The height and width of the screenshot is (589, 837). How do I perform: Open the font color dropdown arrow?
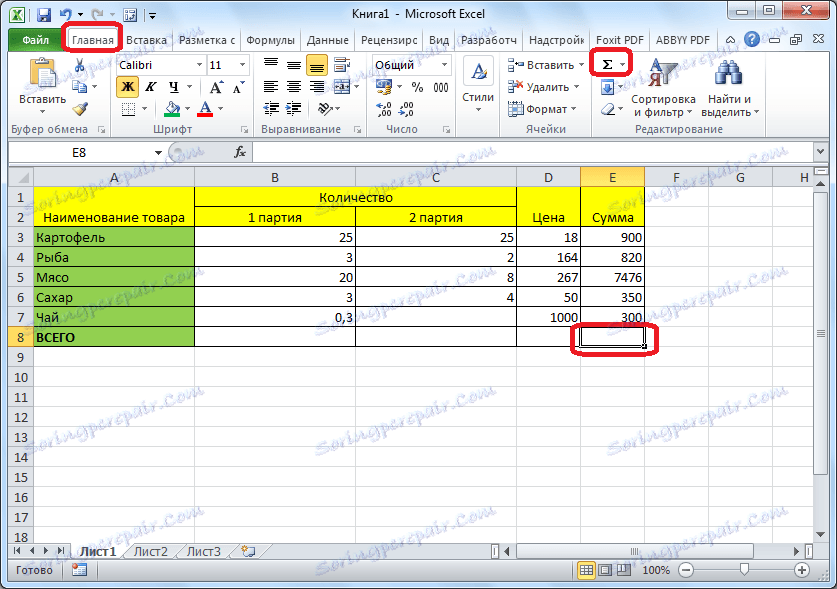[220, 107]
